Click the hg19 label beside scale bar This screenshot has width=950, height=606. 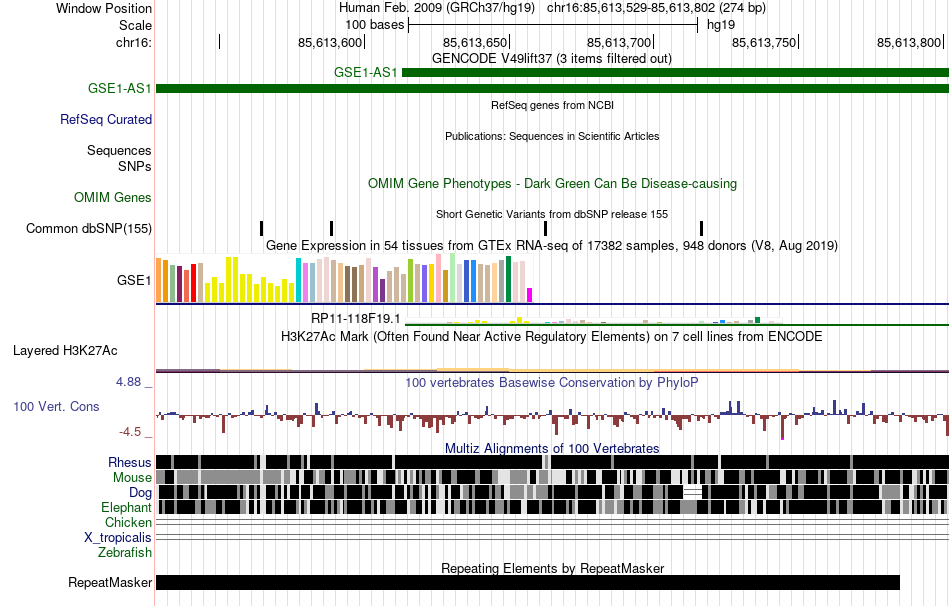coord(721,25)
